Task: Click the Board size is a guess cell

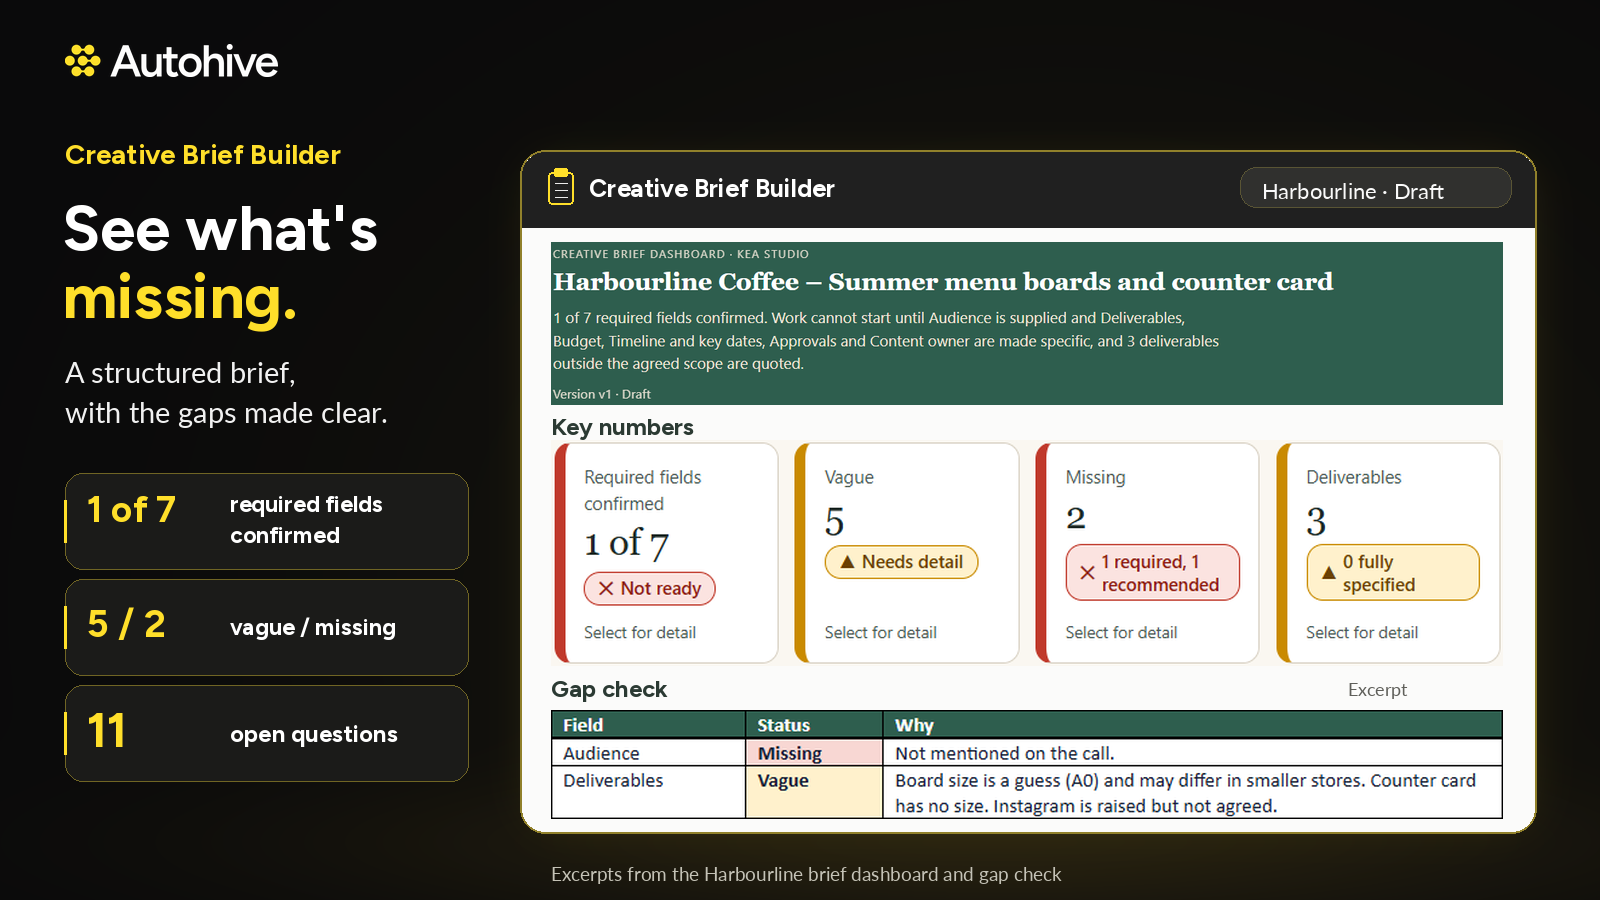Action: click(1192, 793)
